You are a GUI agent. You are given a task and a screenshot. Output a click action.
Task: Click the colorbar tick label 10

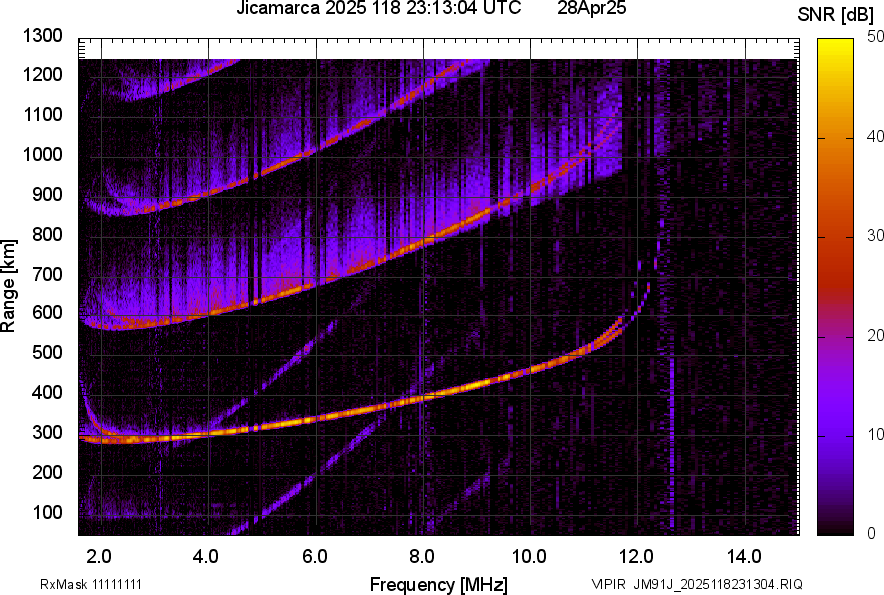[x=875, y=434]
